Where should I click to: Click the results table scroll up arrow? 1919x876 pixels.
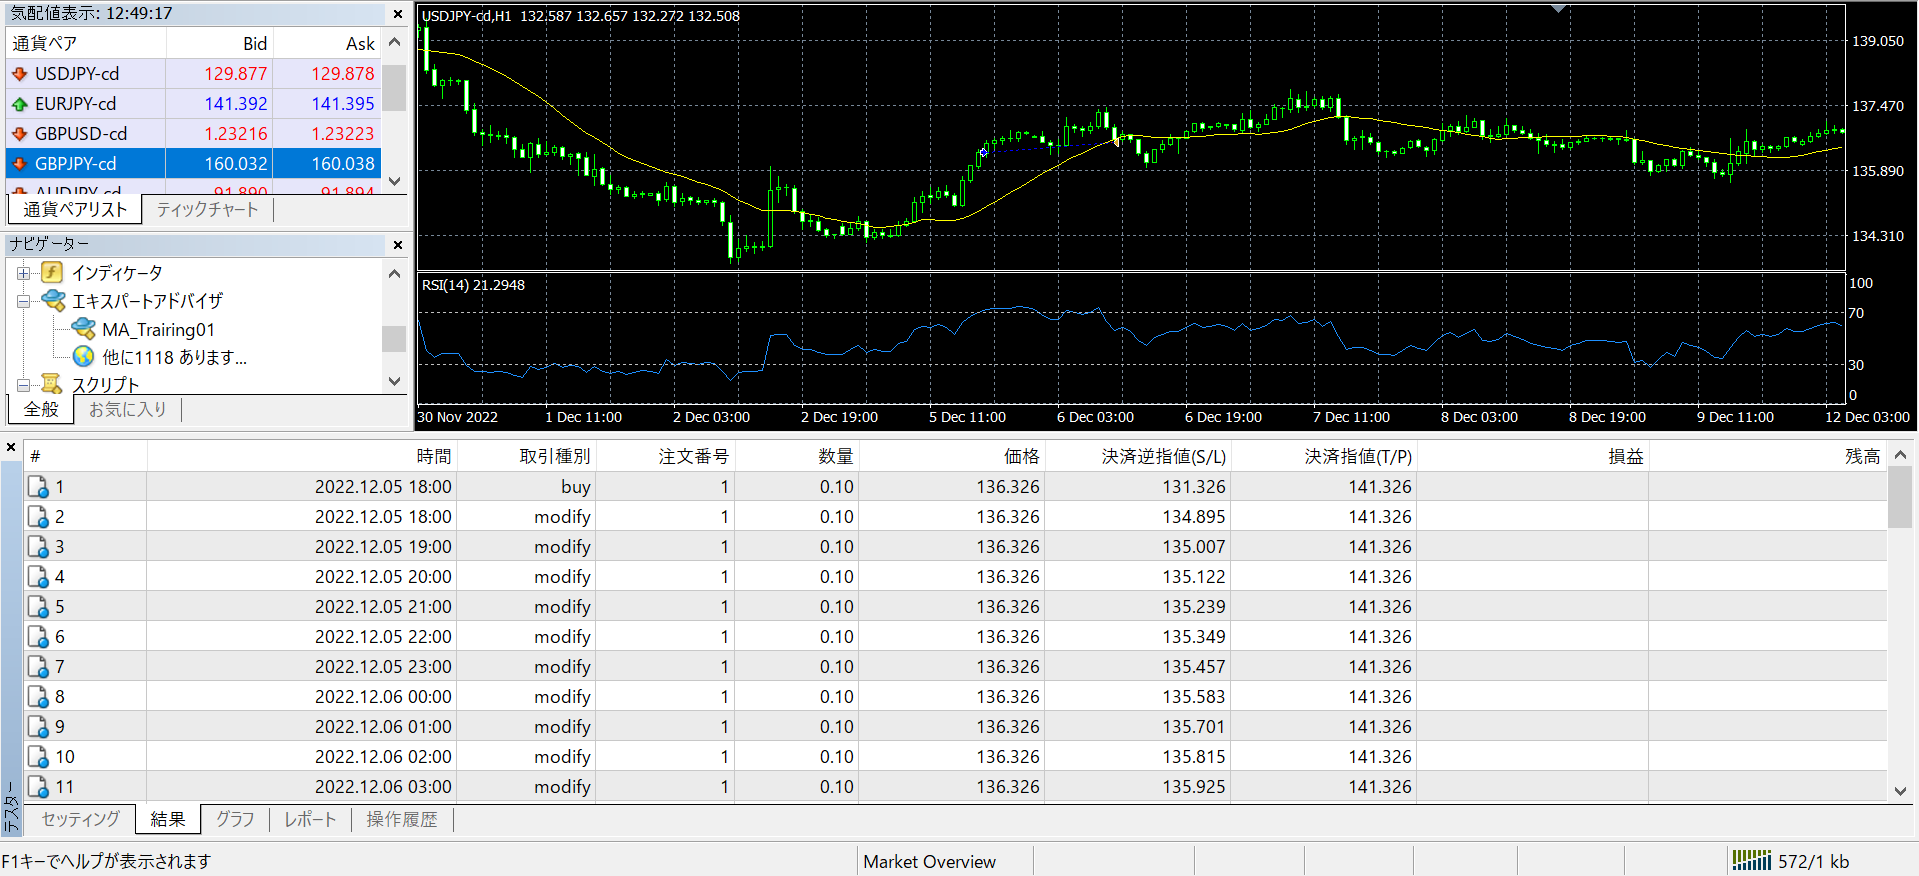click(x=1900, y=455)
